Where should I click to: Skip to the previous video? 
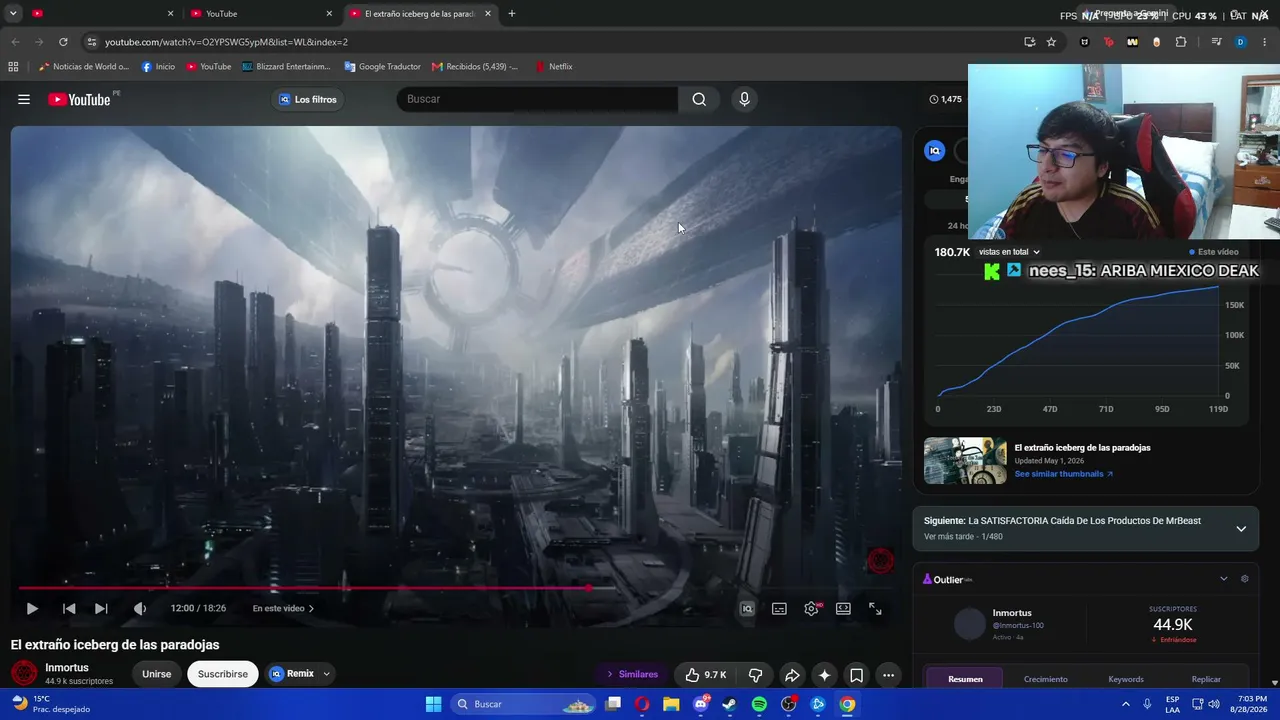coord(69,608)
